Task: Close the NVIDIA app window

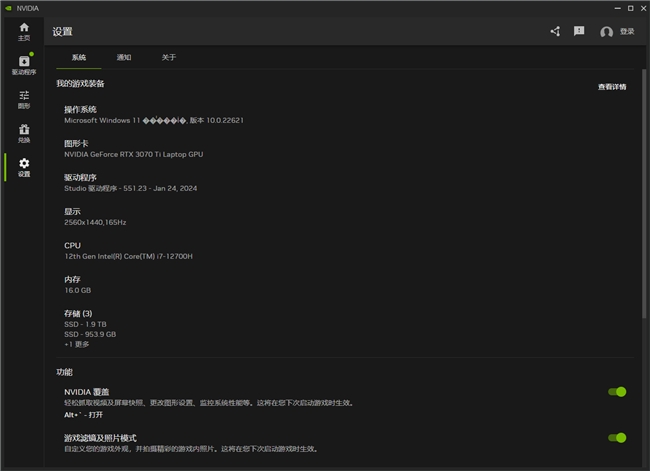Action: (643, 8)
